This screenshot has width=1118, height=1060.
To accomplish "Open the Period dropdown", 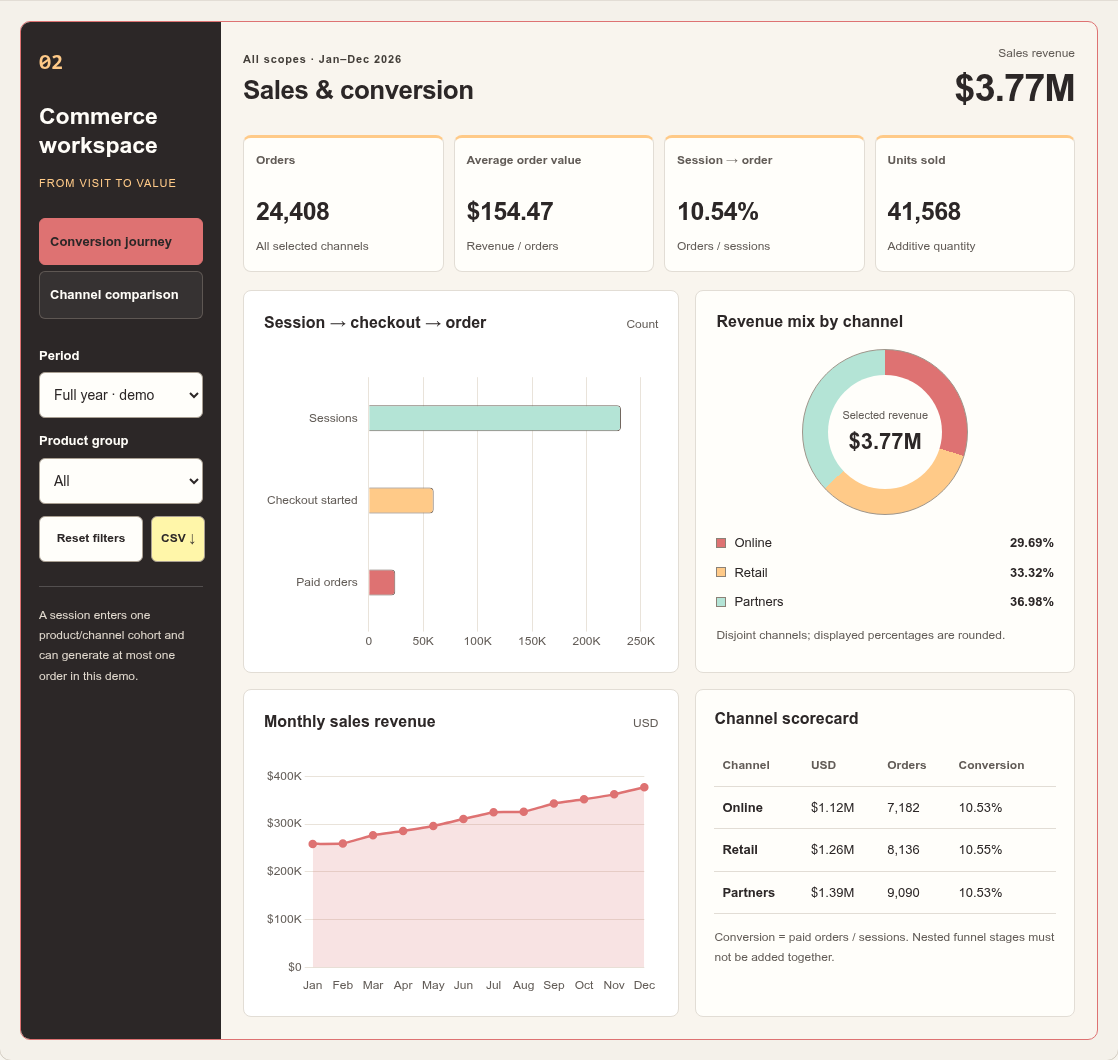I will click(120, 395).
